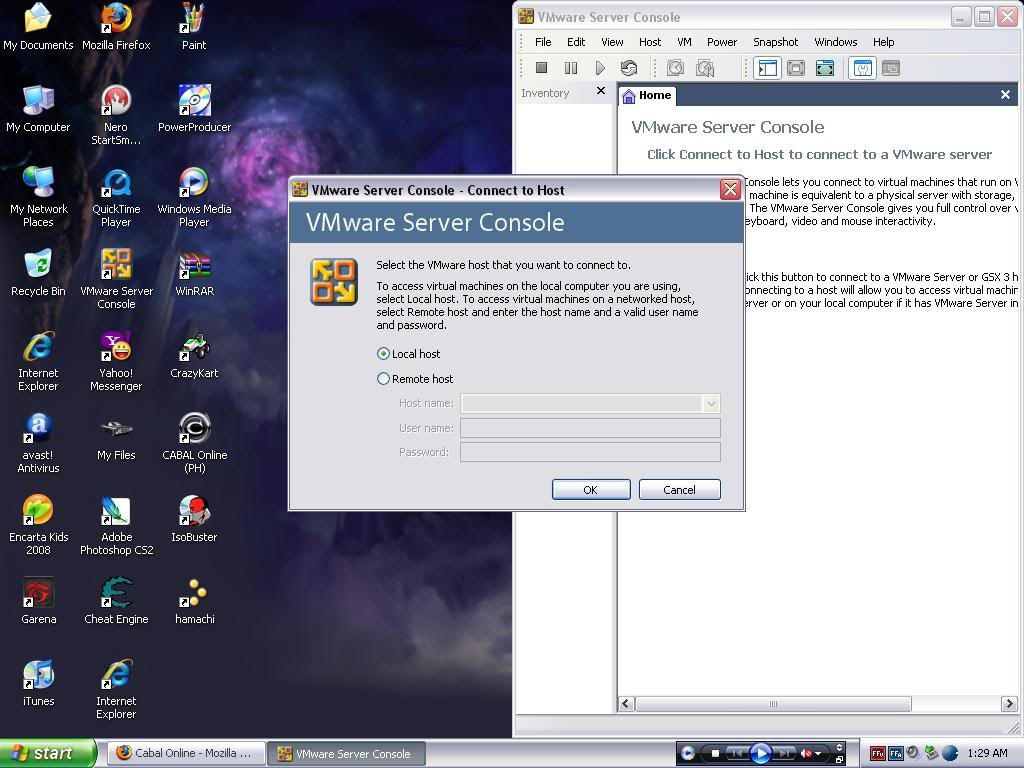Click the horizontal scrollbar thumb in Home pane
1024x768 pixels.
tap(773, 703)
